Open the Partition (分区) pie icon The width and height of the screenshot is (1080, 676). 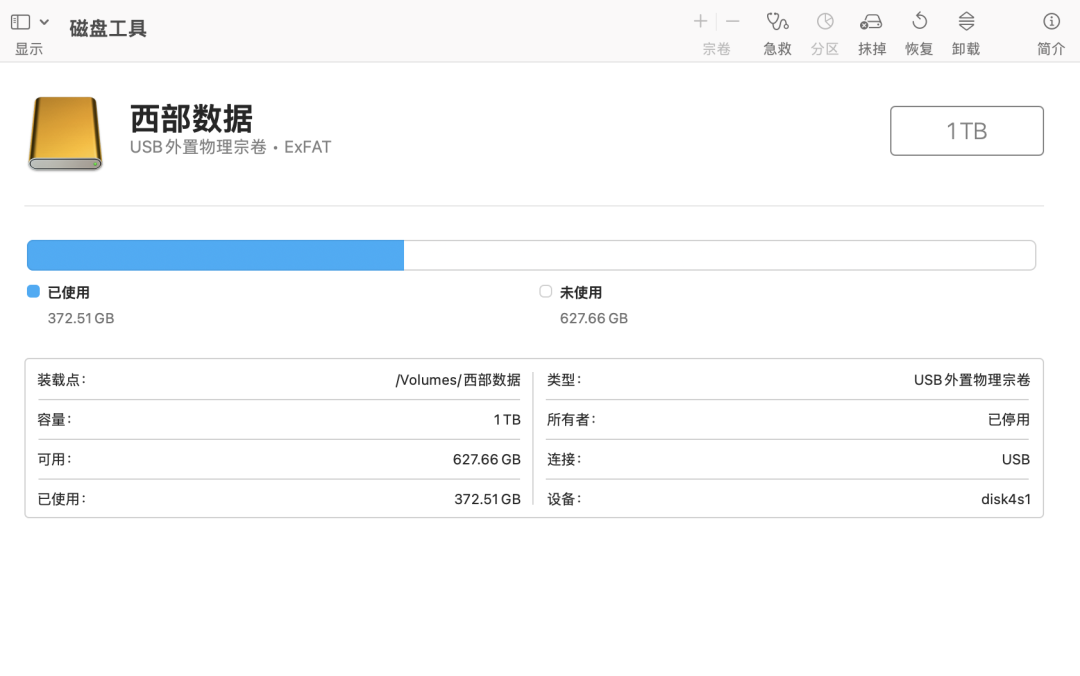pos(825,21)
